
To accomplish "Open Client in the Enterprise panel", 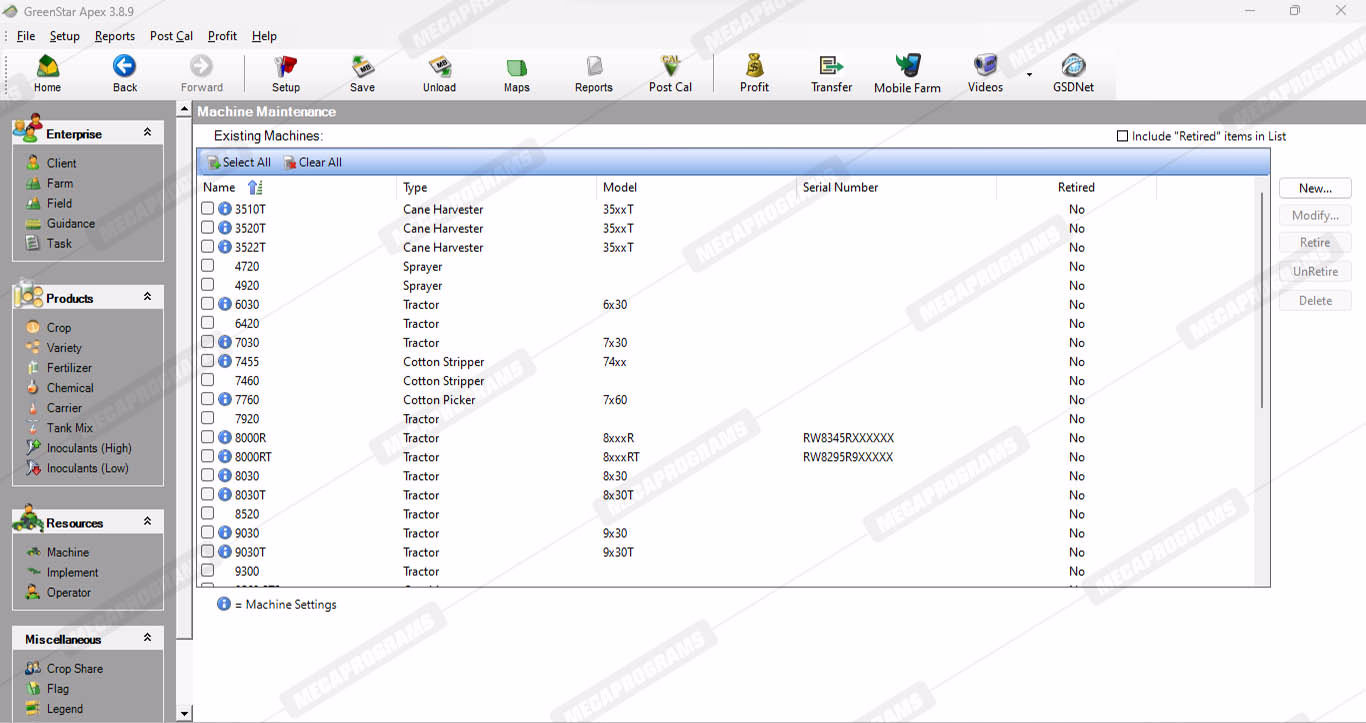I will [61, 163].
